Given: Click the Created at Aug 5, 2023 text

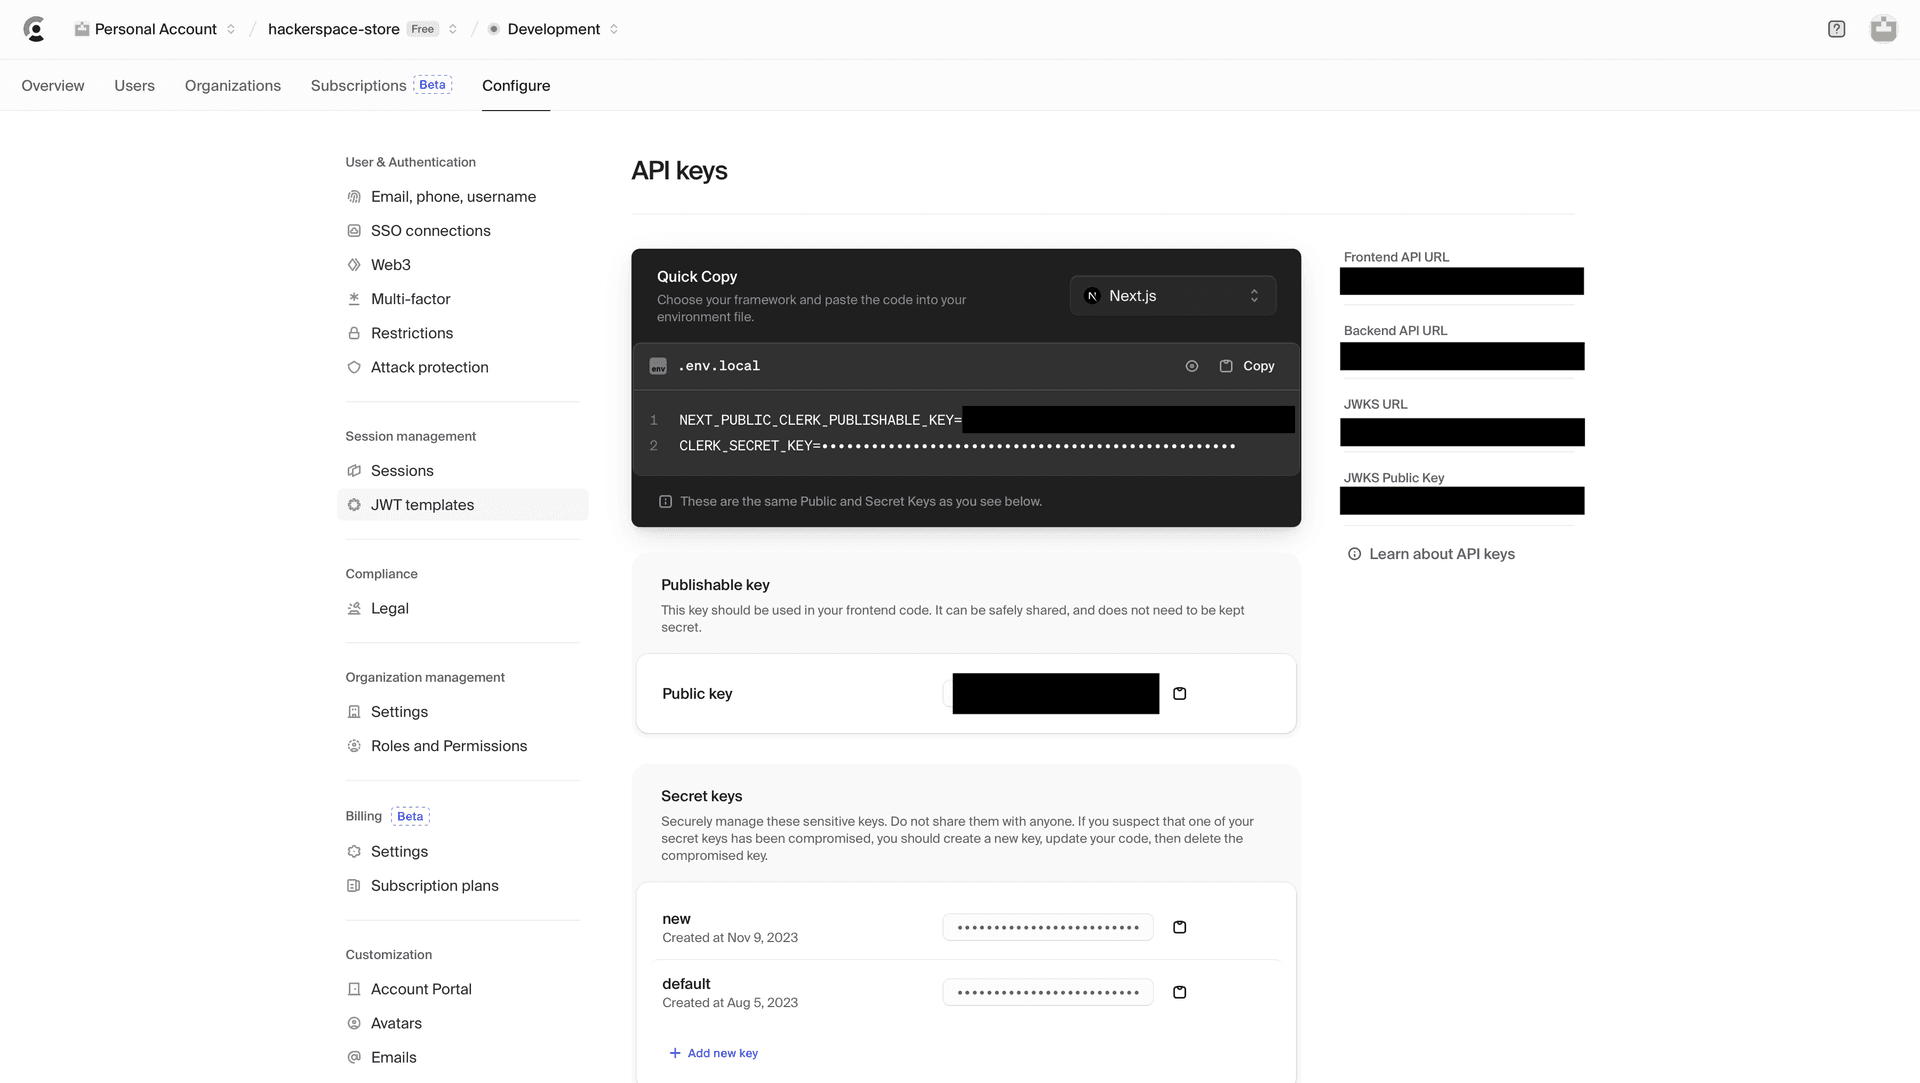Looking at the screenshot, I should click(730, 1003).
